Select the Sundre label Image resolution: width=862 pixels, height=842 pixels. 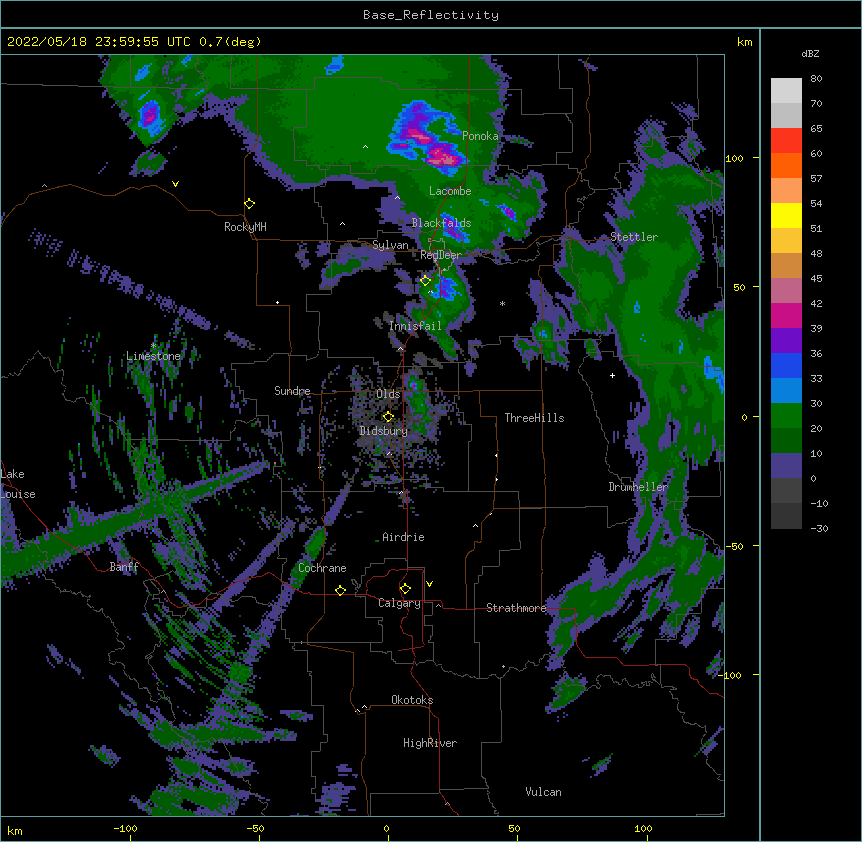click(x=292, y=391)
